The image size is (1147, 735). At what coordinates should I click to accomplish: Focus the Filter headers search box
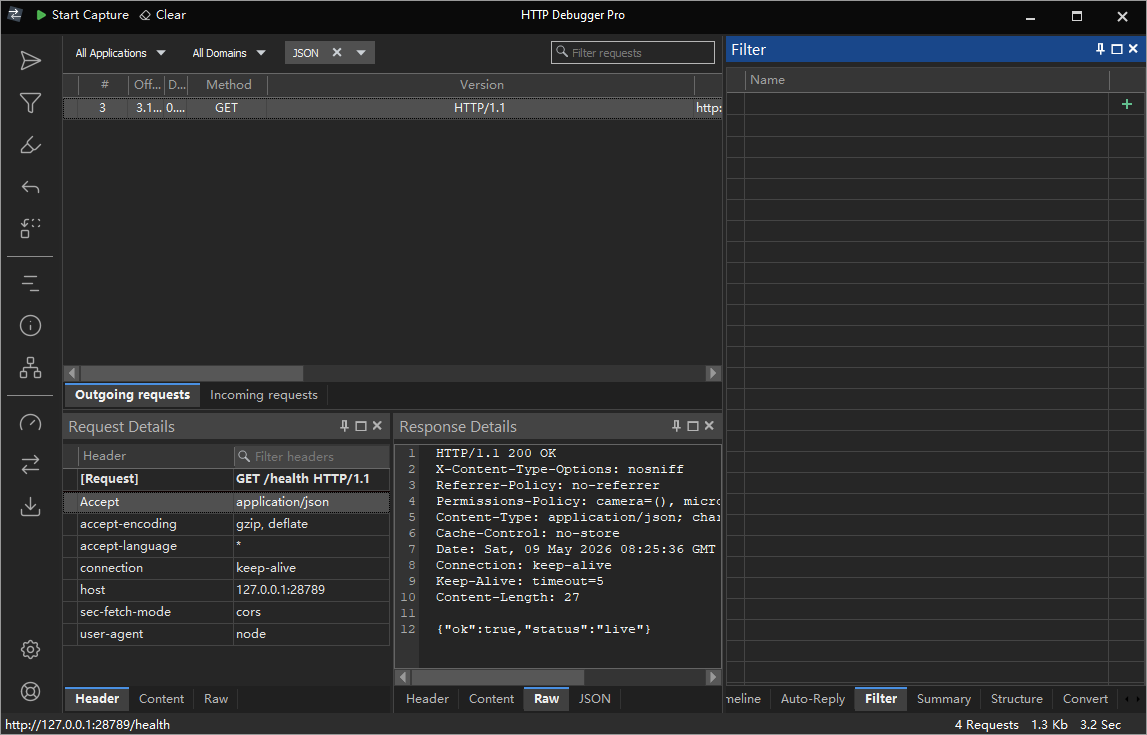pyautogui.click(x=312, y=456)
